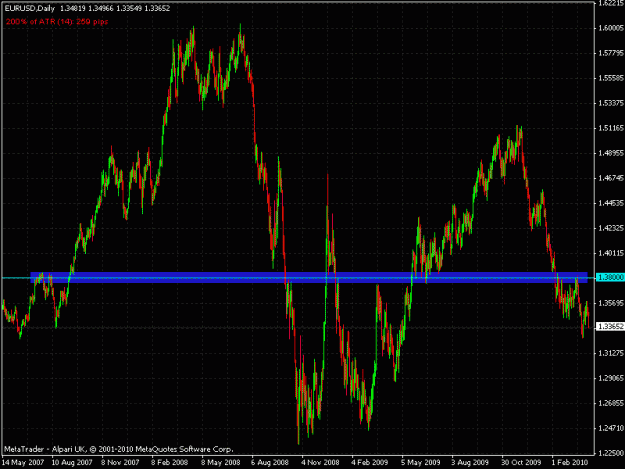Click the 1.60005 price axis label
This screenshot has height=469, width=625.
tap(611, 28)
